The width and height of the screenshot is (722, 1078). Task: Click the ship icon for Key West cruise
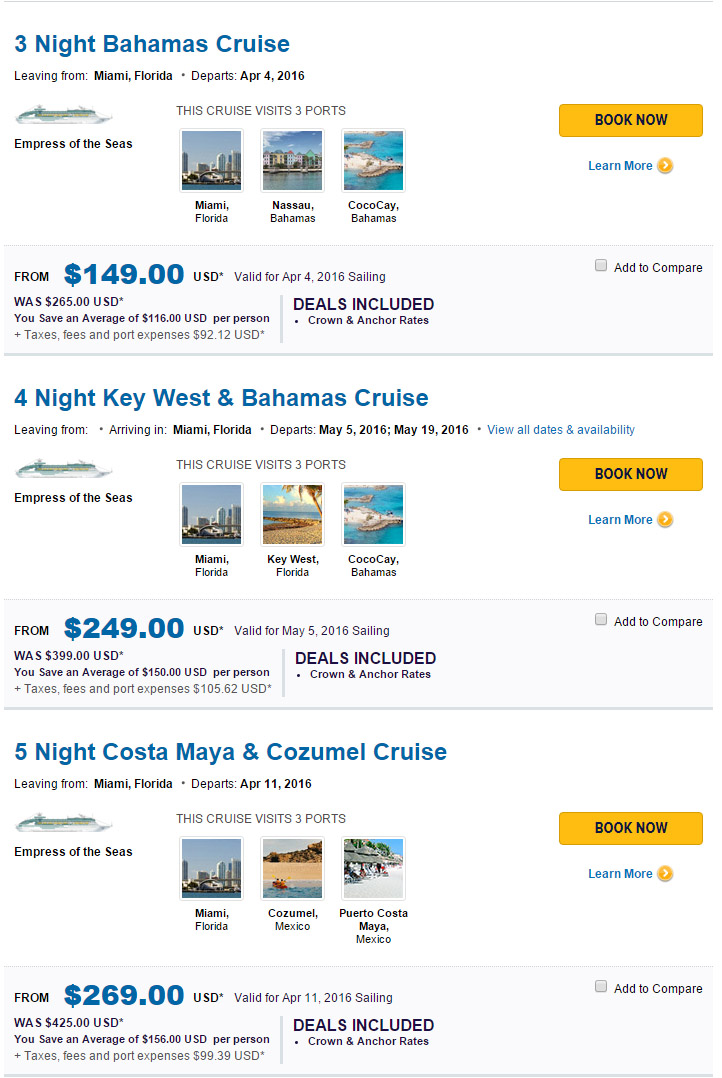tap(64, 469)
